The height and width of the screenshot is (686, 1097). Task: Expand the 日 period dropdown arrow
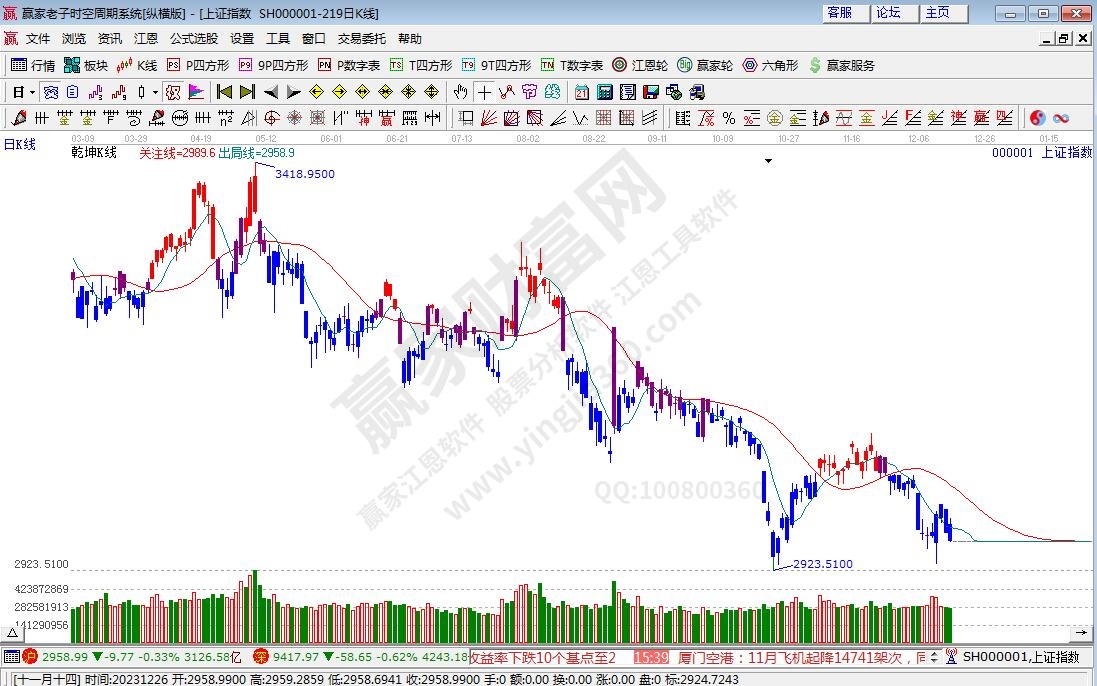pyautogui.click(x=32, y=92)
